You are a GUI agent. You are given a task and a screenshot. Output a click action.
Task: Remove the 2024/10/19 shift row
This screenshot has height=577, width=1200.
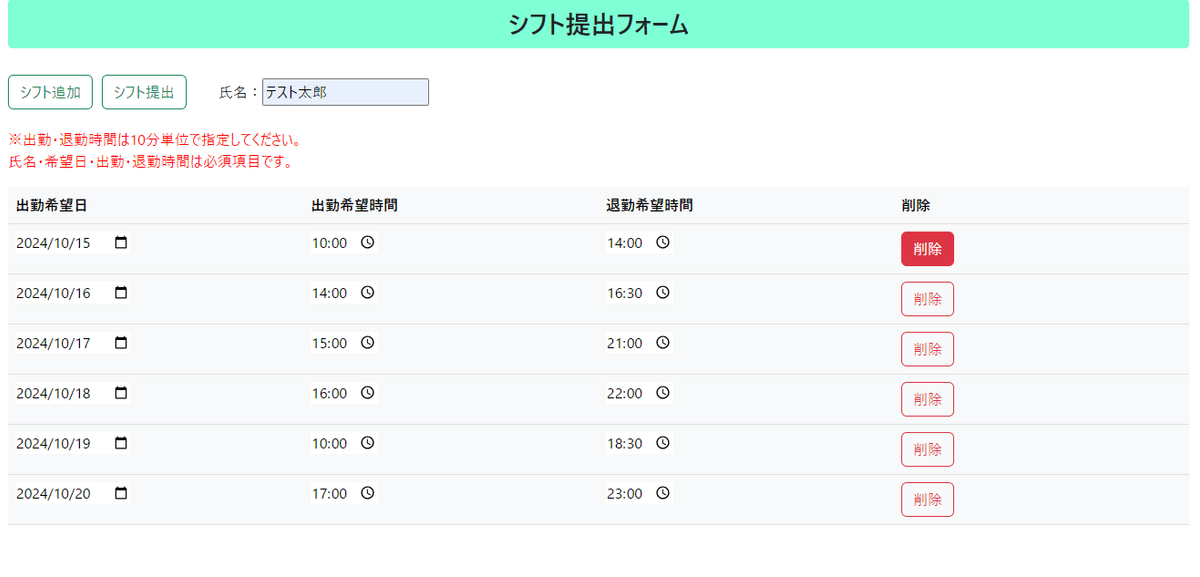tap(927, 449)
